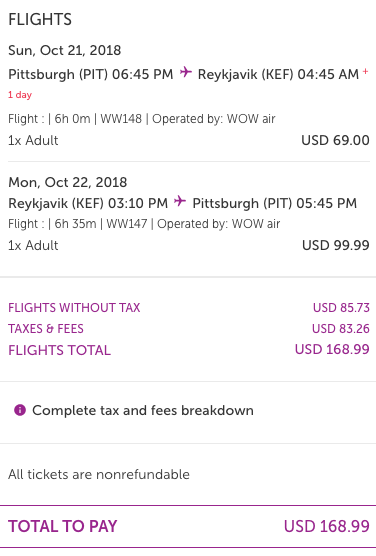Click the red plus next-day indicator
This screenshot has height=556, width=376.
click(365, 72)
